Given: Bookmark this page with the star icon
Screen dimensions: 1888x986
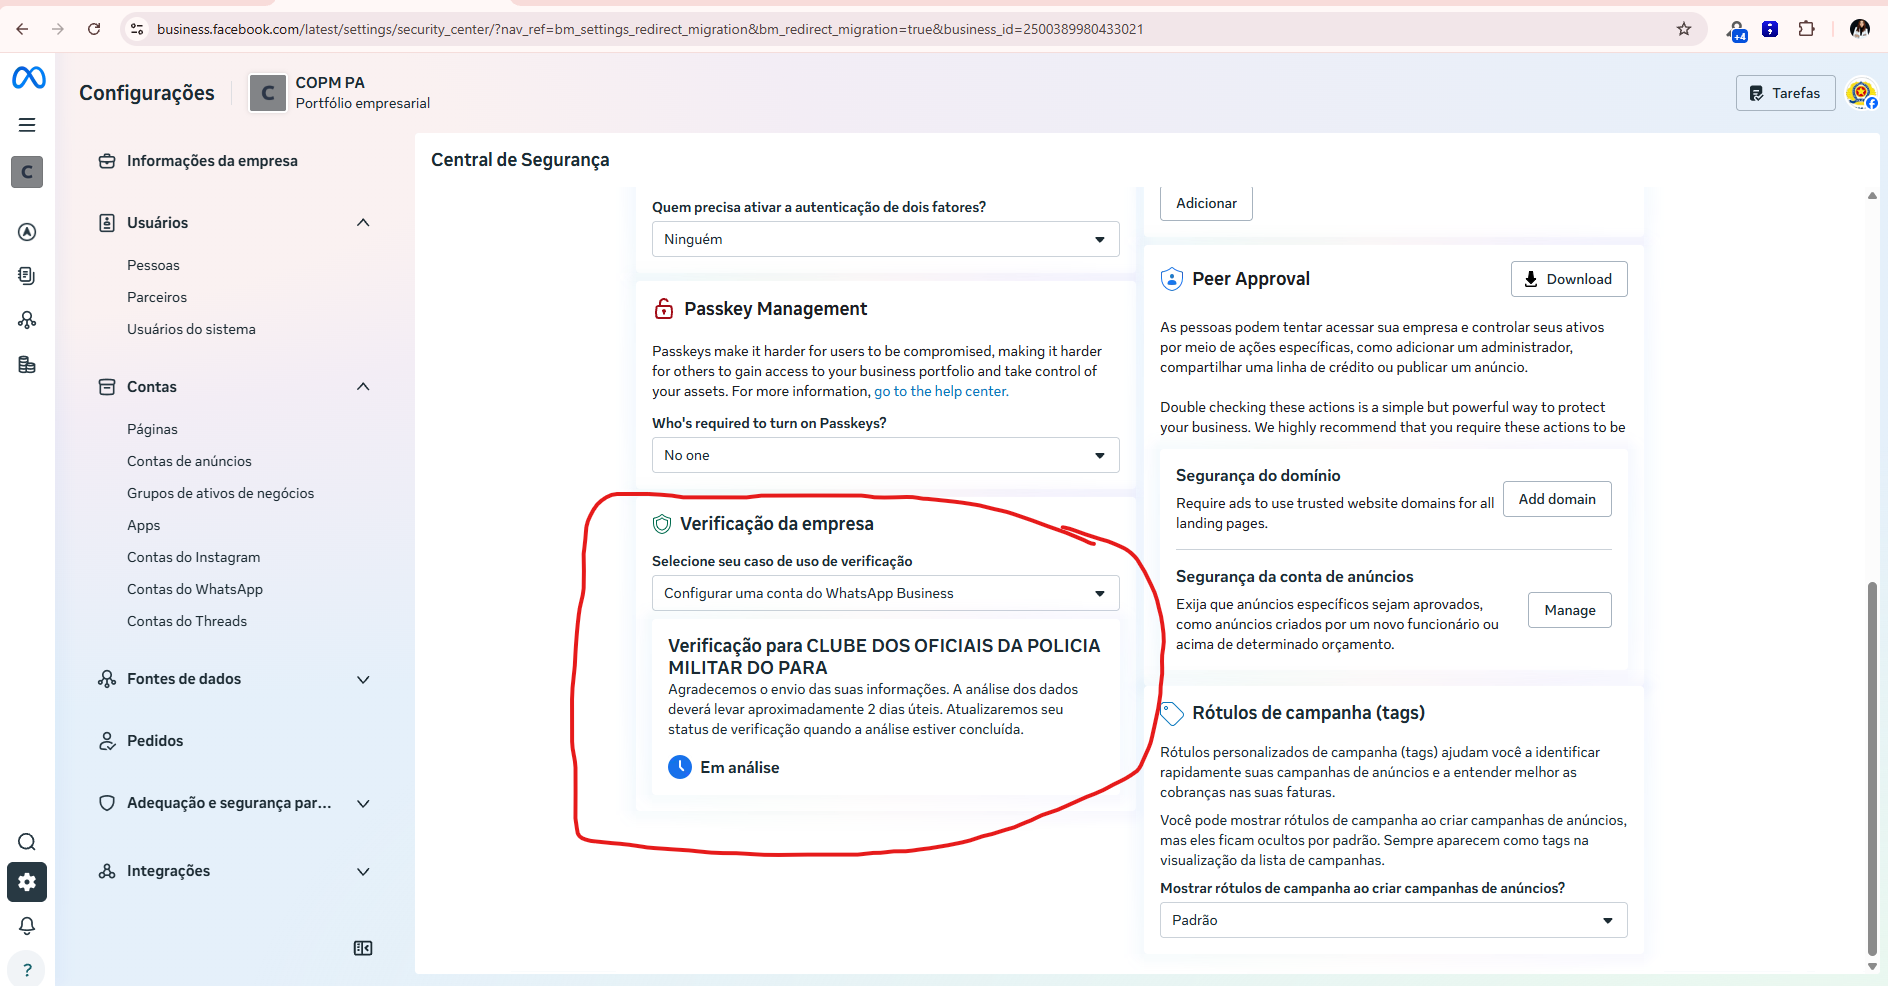Looking at the screenshot, I should point(1684,29).
